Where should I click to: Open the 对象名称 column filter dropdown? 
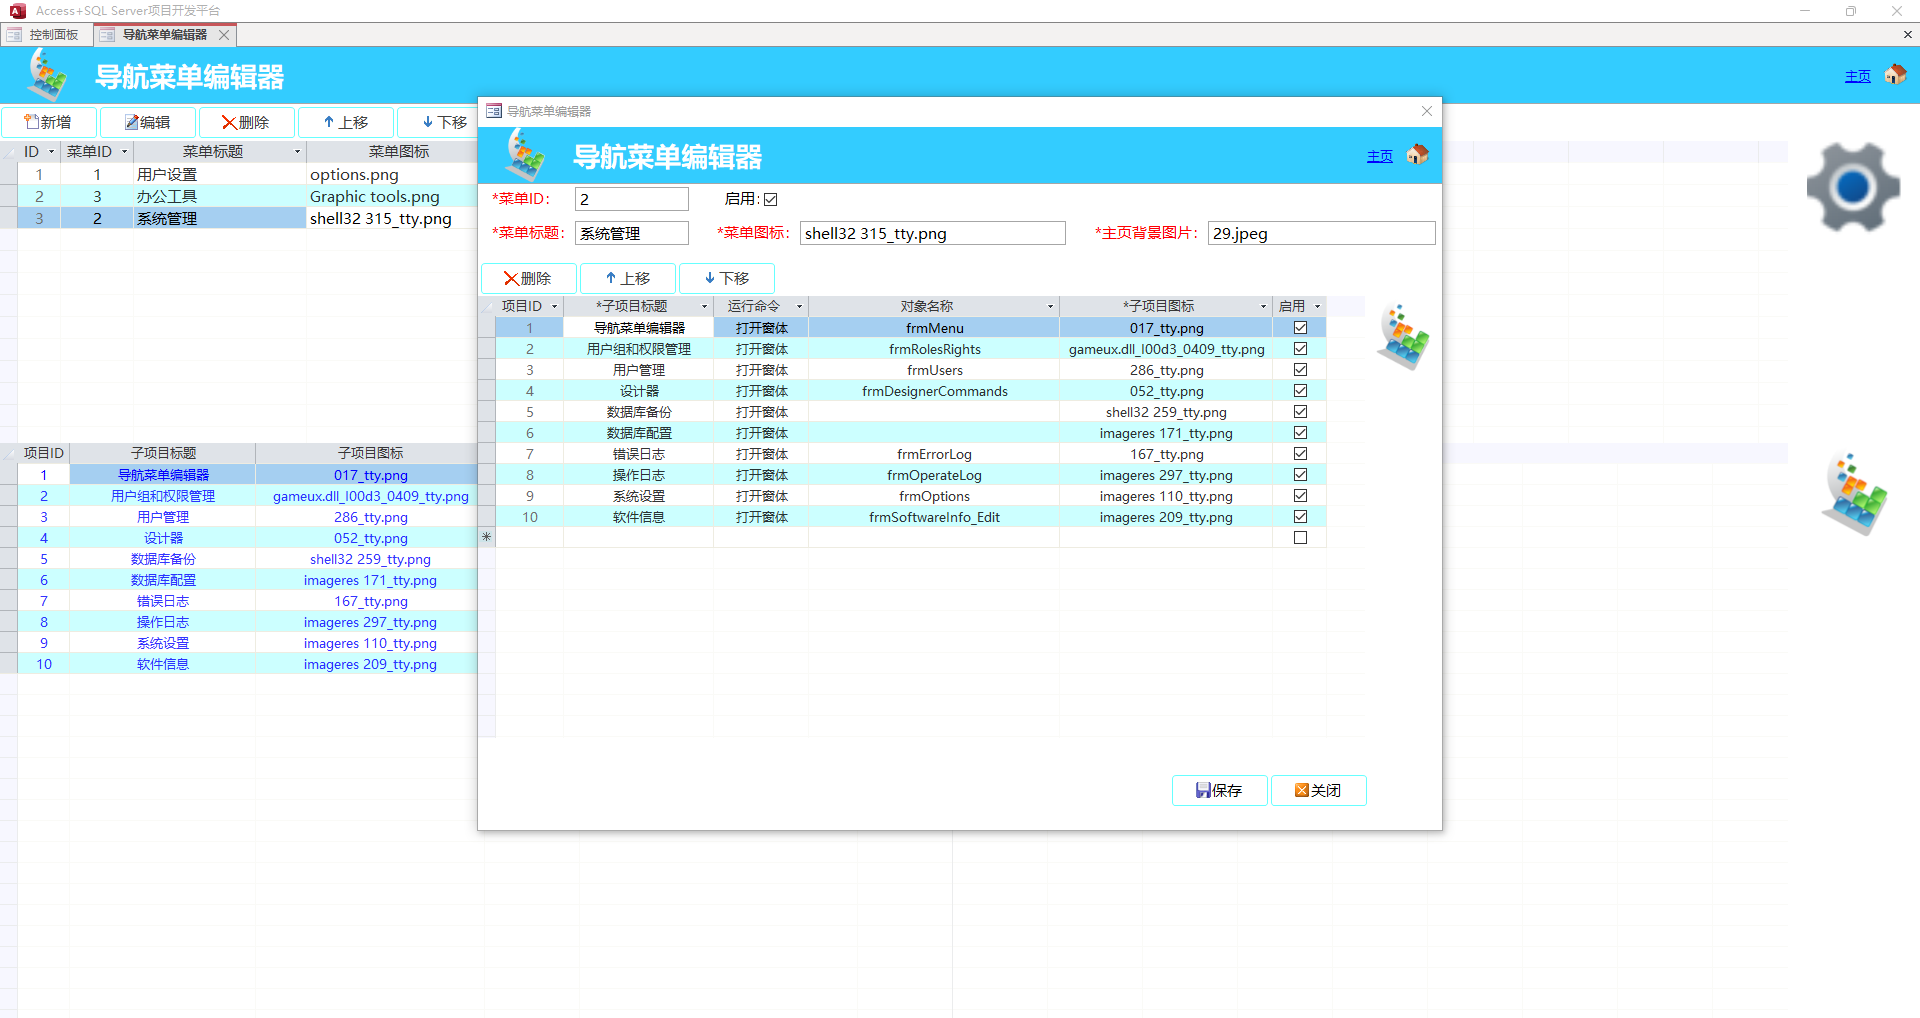(x=1050, y=306)
